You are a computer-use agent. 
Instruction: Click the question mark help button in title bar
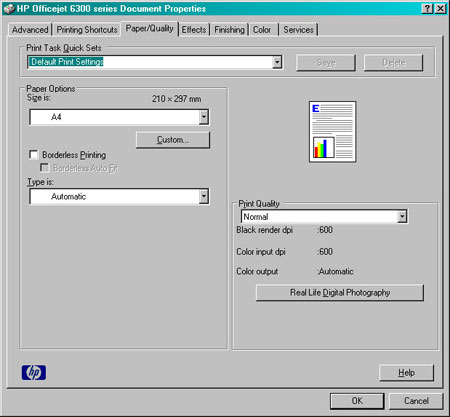point(427,8)
